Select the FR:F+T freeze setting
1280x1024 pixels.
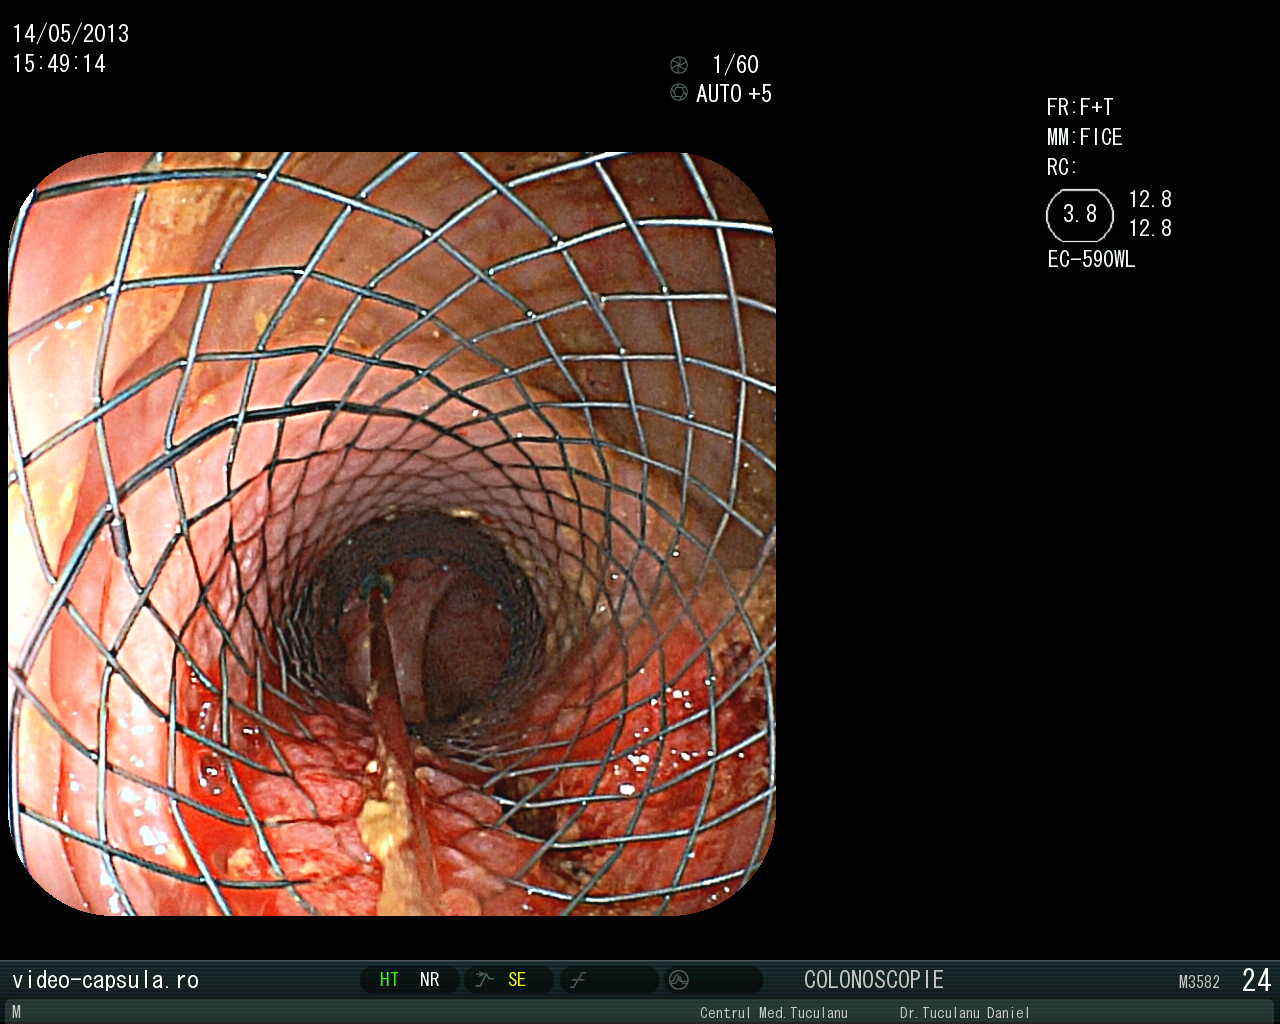(1079, 107)
